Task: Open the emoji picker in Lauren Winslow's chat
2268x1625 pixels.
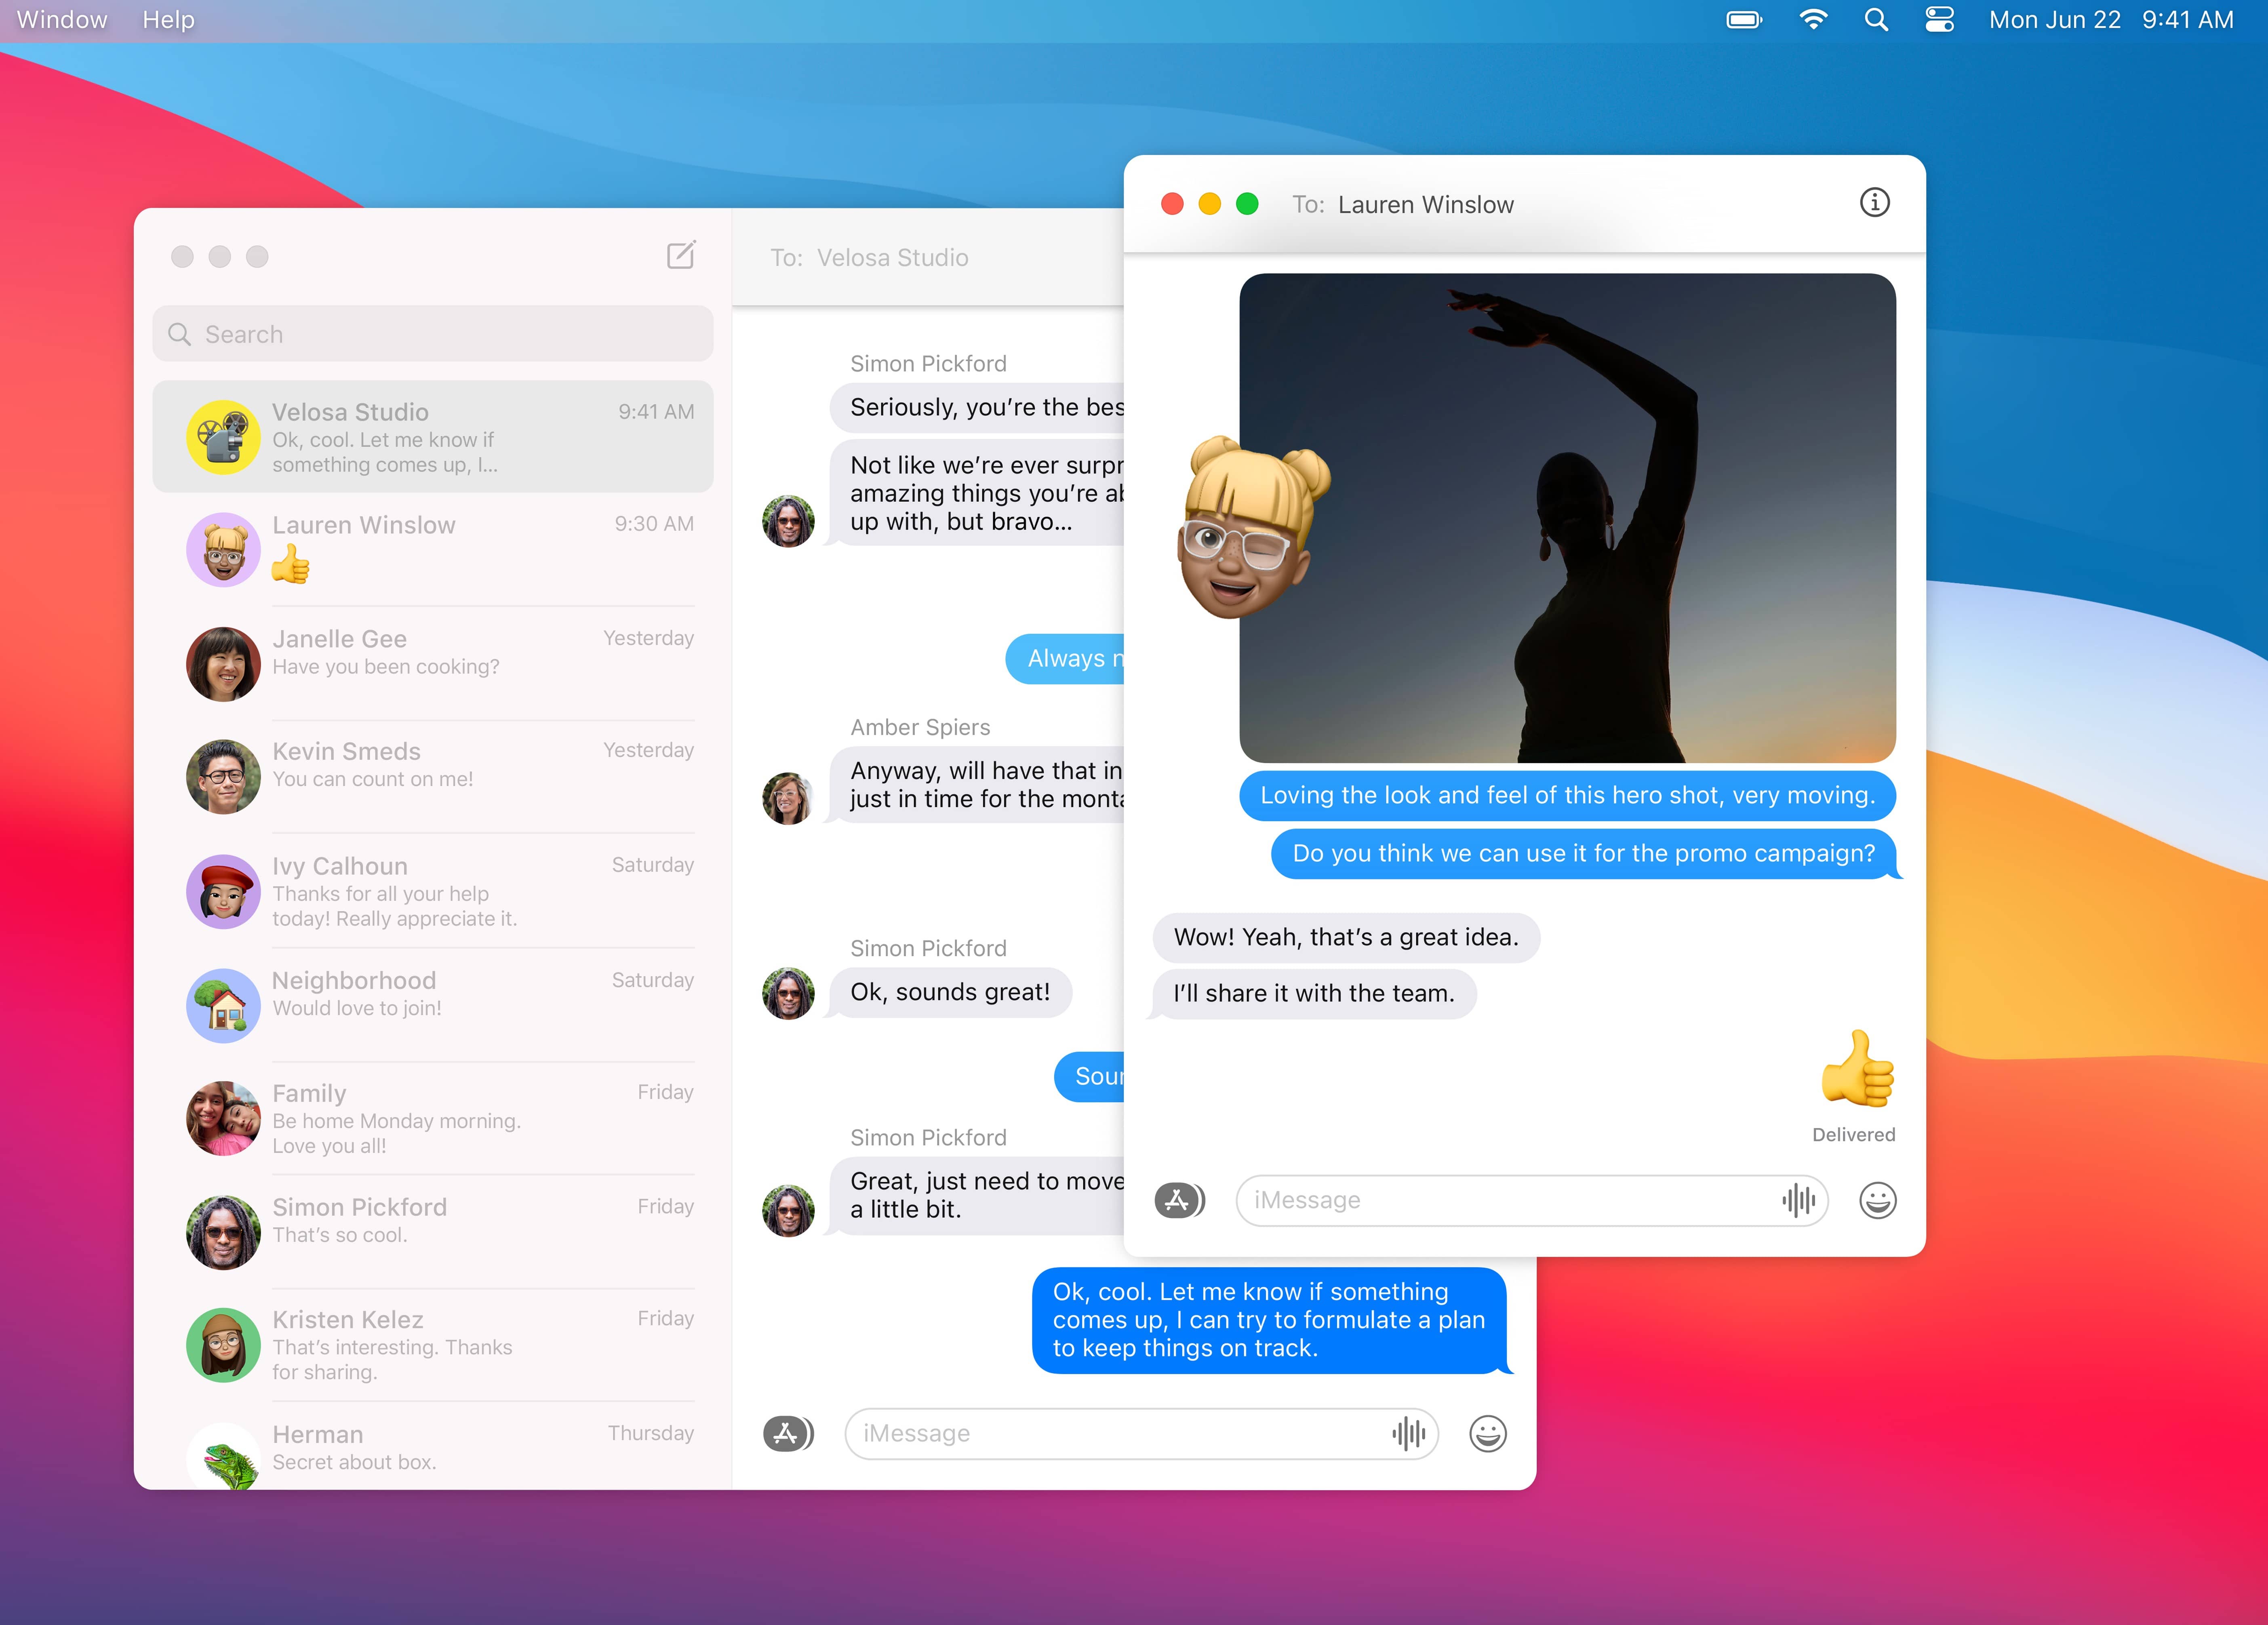Action: (1877, 1200)
